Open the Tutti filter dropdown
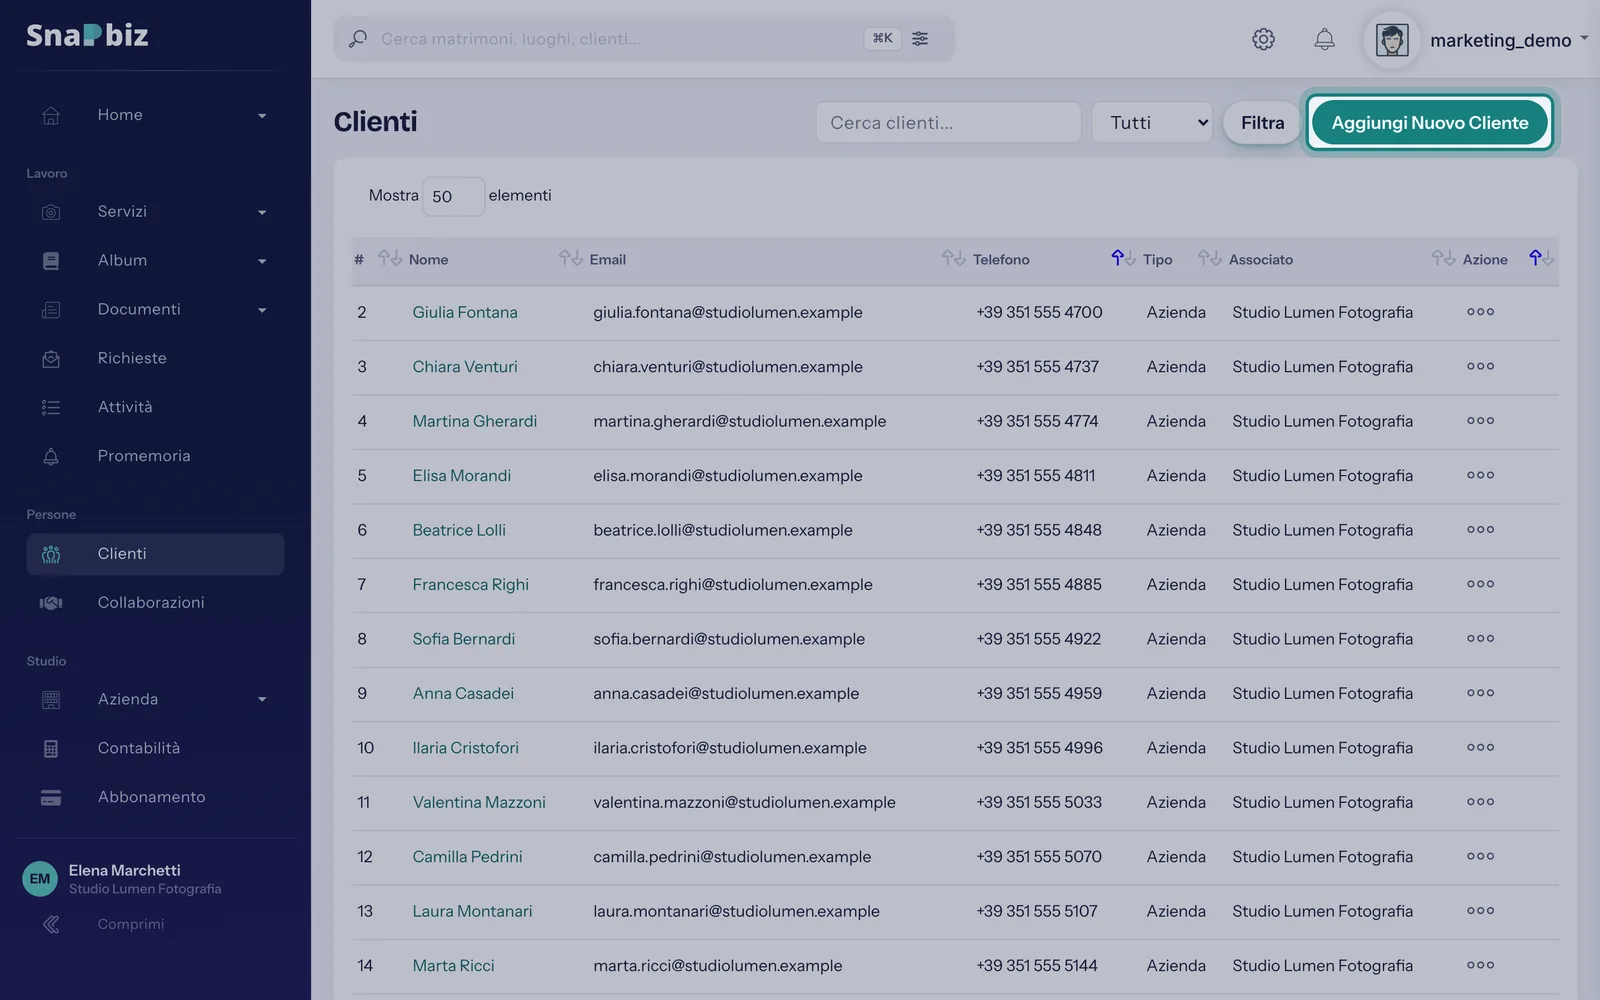 tap(1152, 122)
